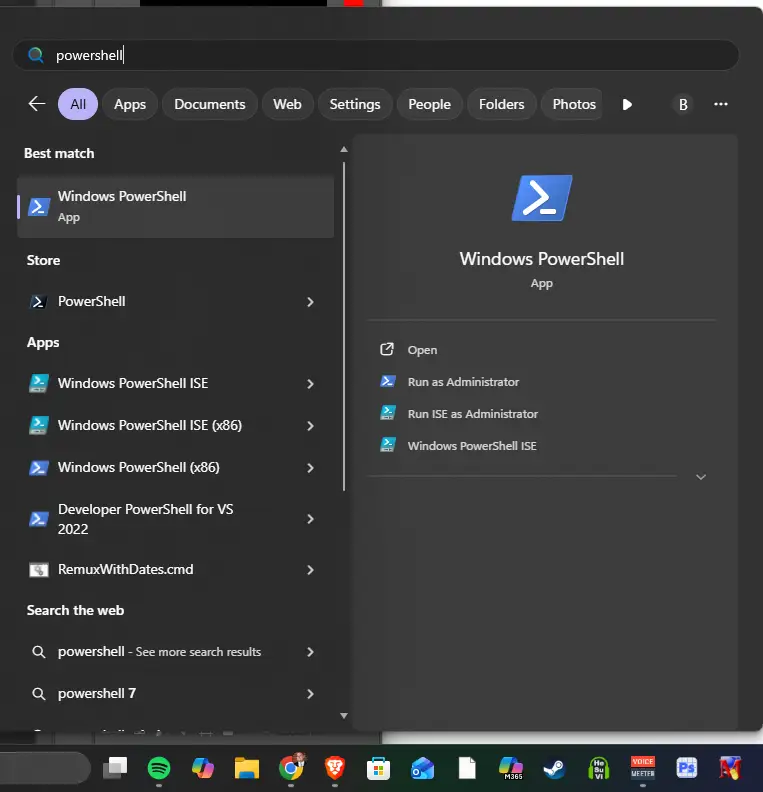Open VoiceMeeter from the taskbar
Image resolution: width=763 pixels, height=792 pixels.
pyautogui.click(x=642, y=768)
